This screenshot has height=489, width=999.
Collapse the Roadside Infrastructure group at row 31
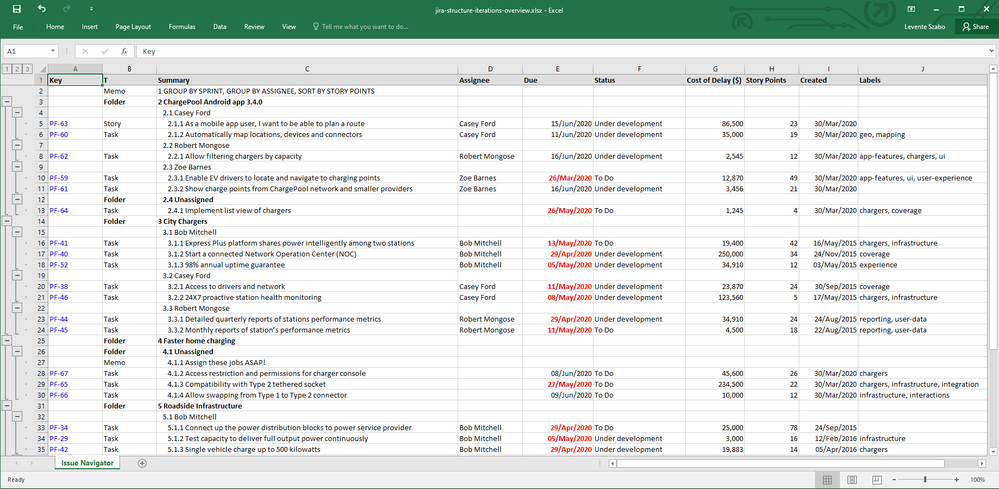pos(7,406)
